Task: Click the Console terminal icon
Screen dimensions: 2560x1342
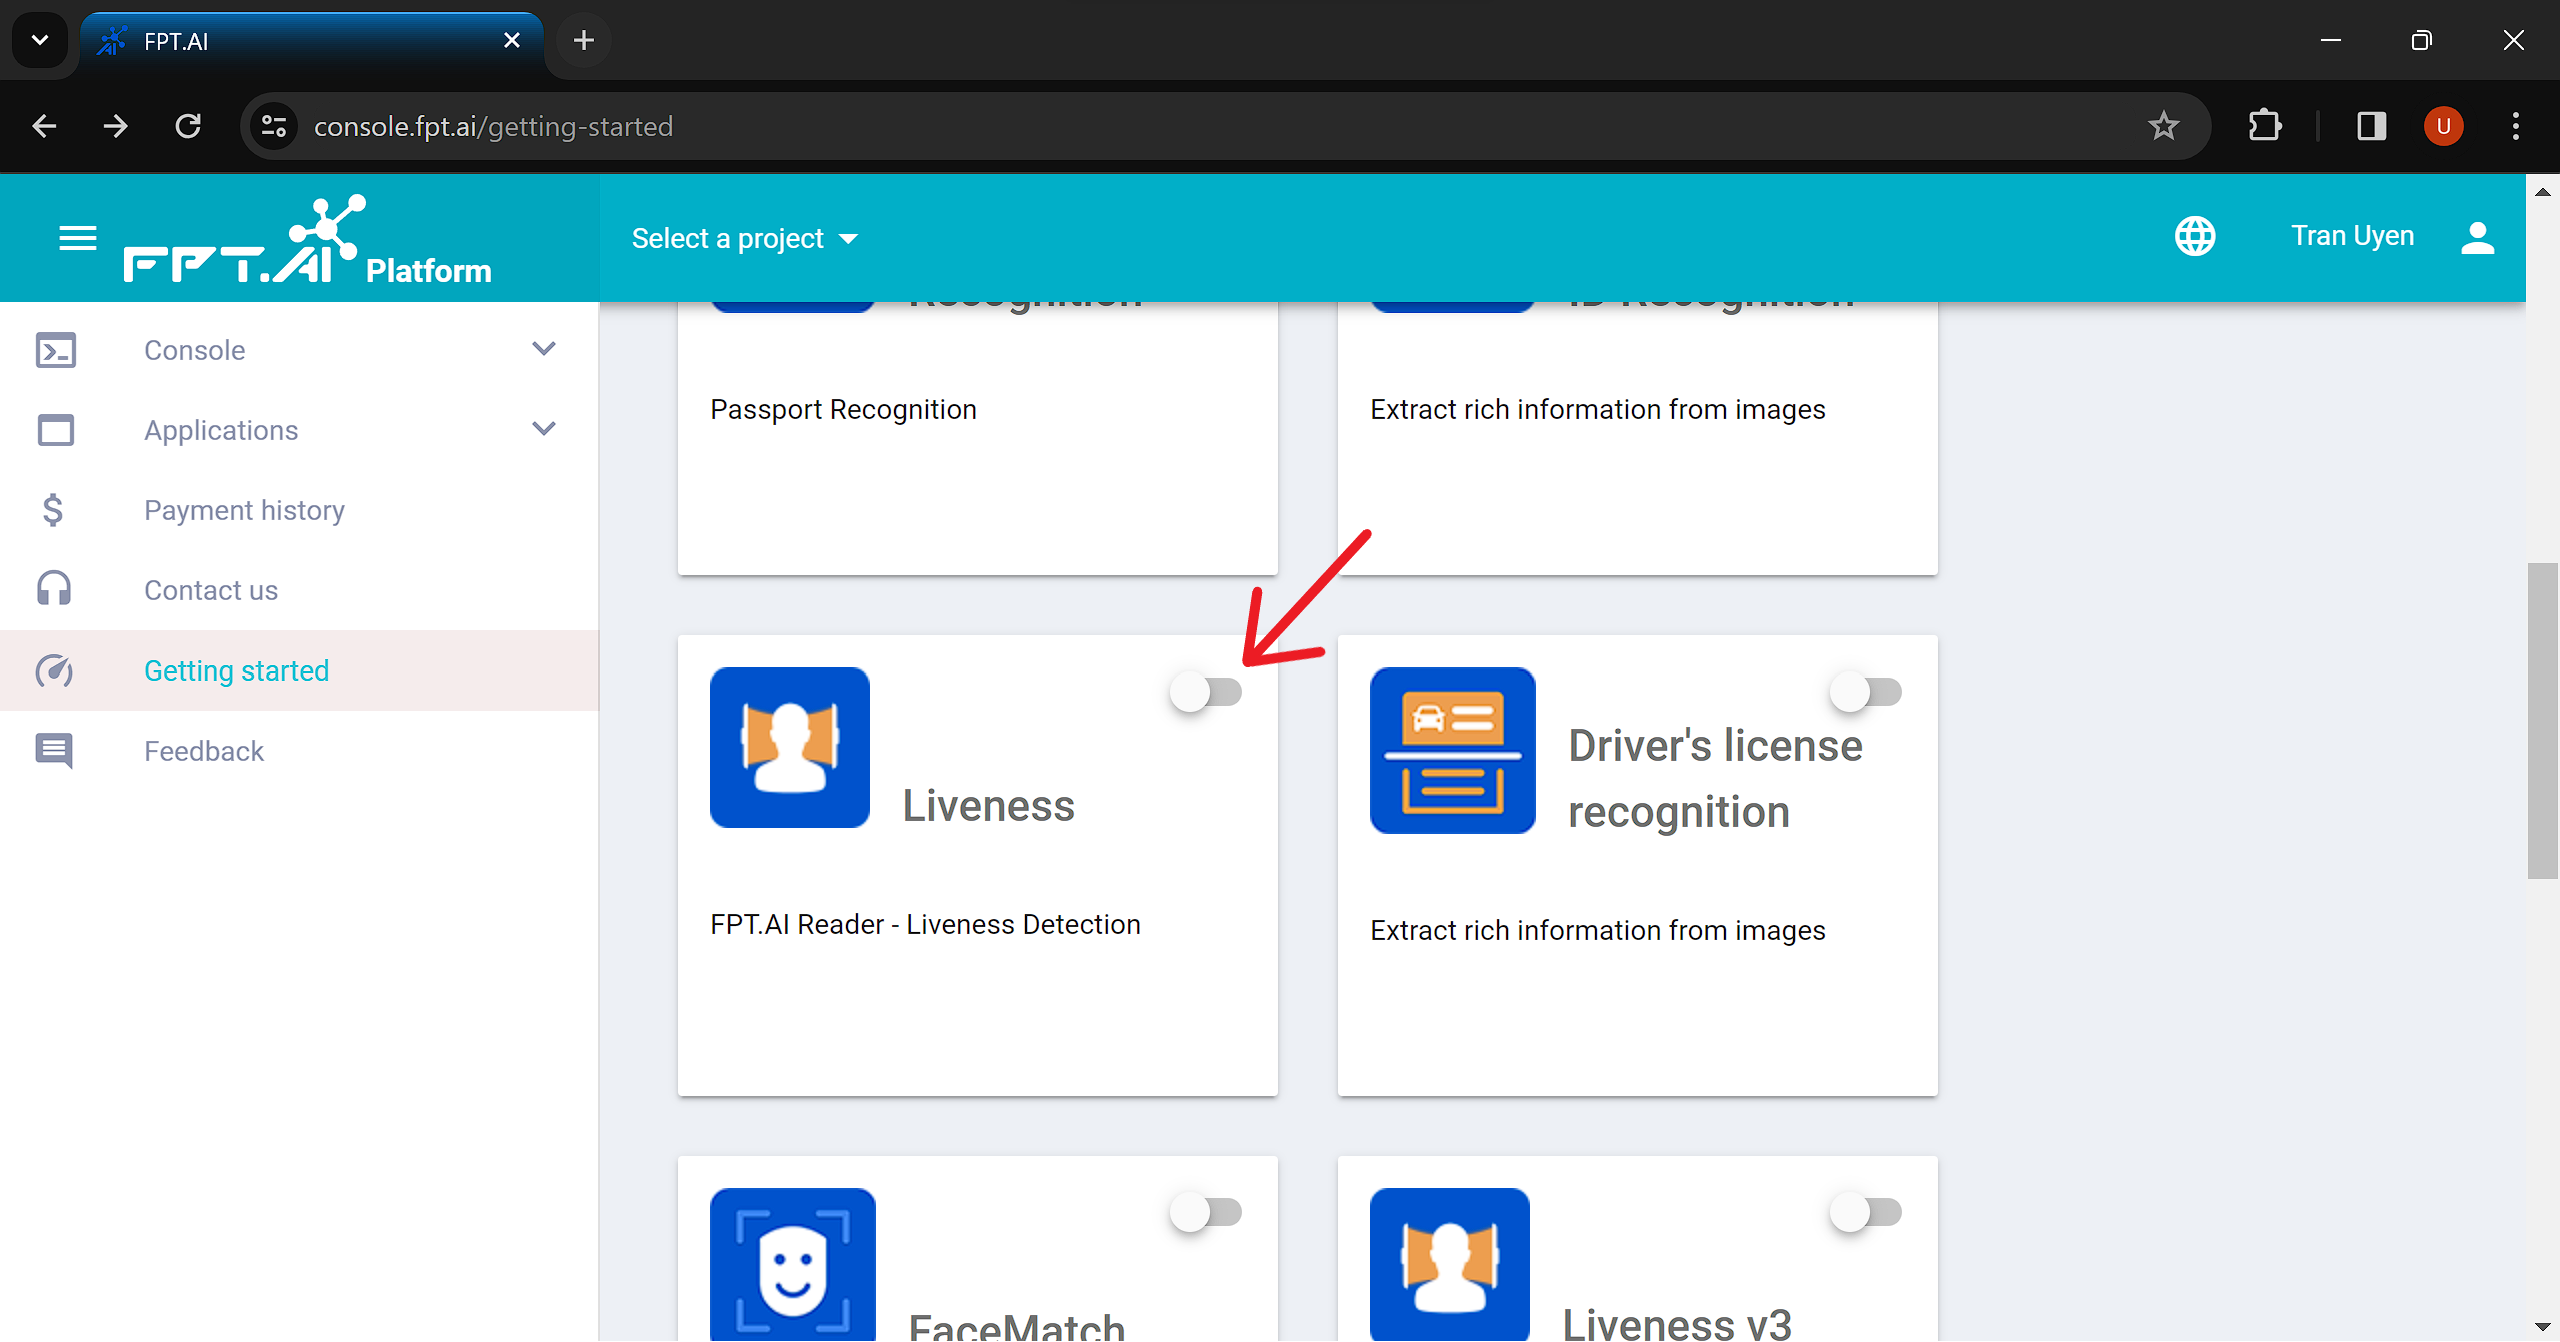Action: point(56,350)
